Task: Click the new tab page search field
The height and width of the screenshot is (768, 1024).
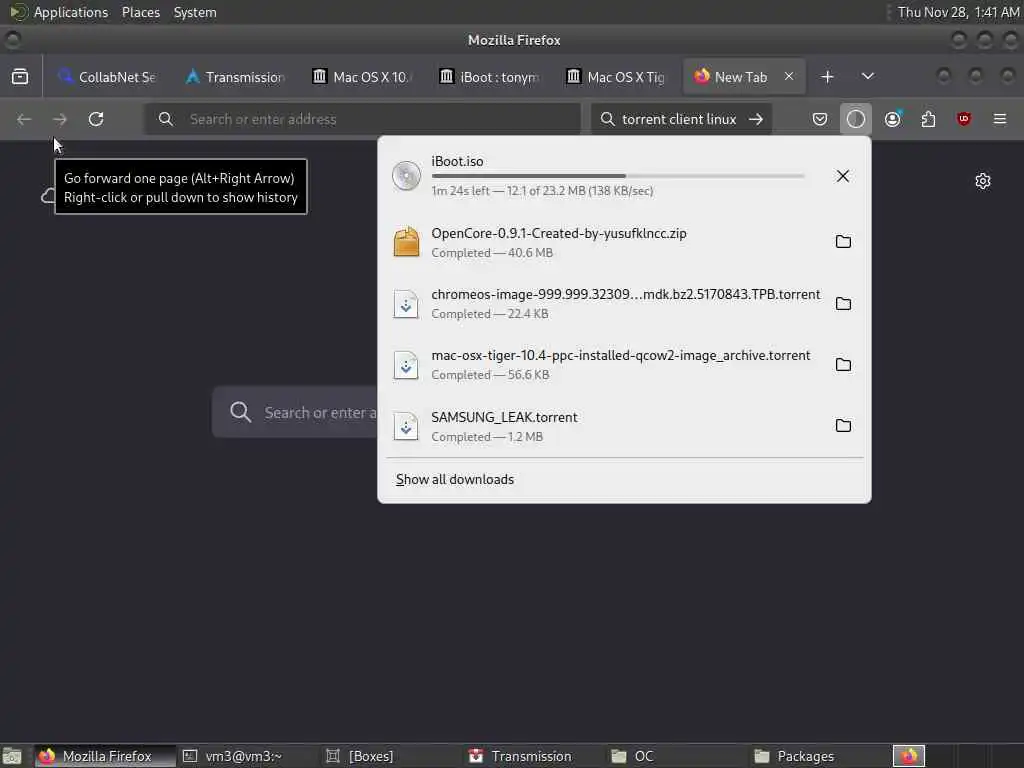Action: [295, 412]
